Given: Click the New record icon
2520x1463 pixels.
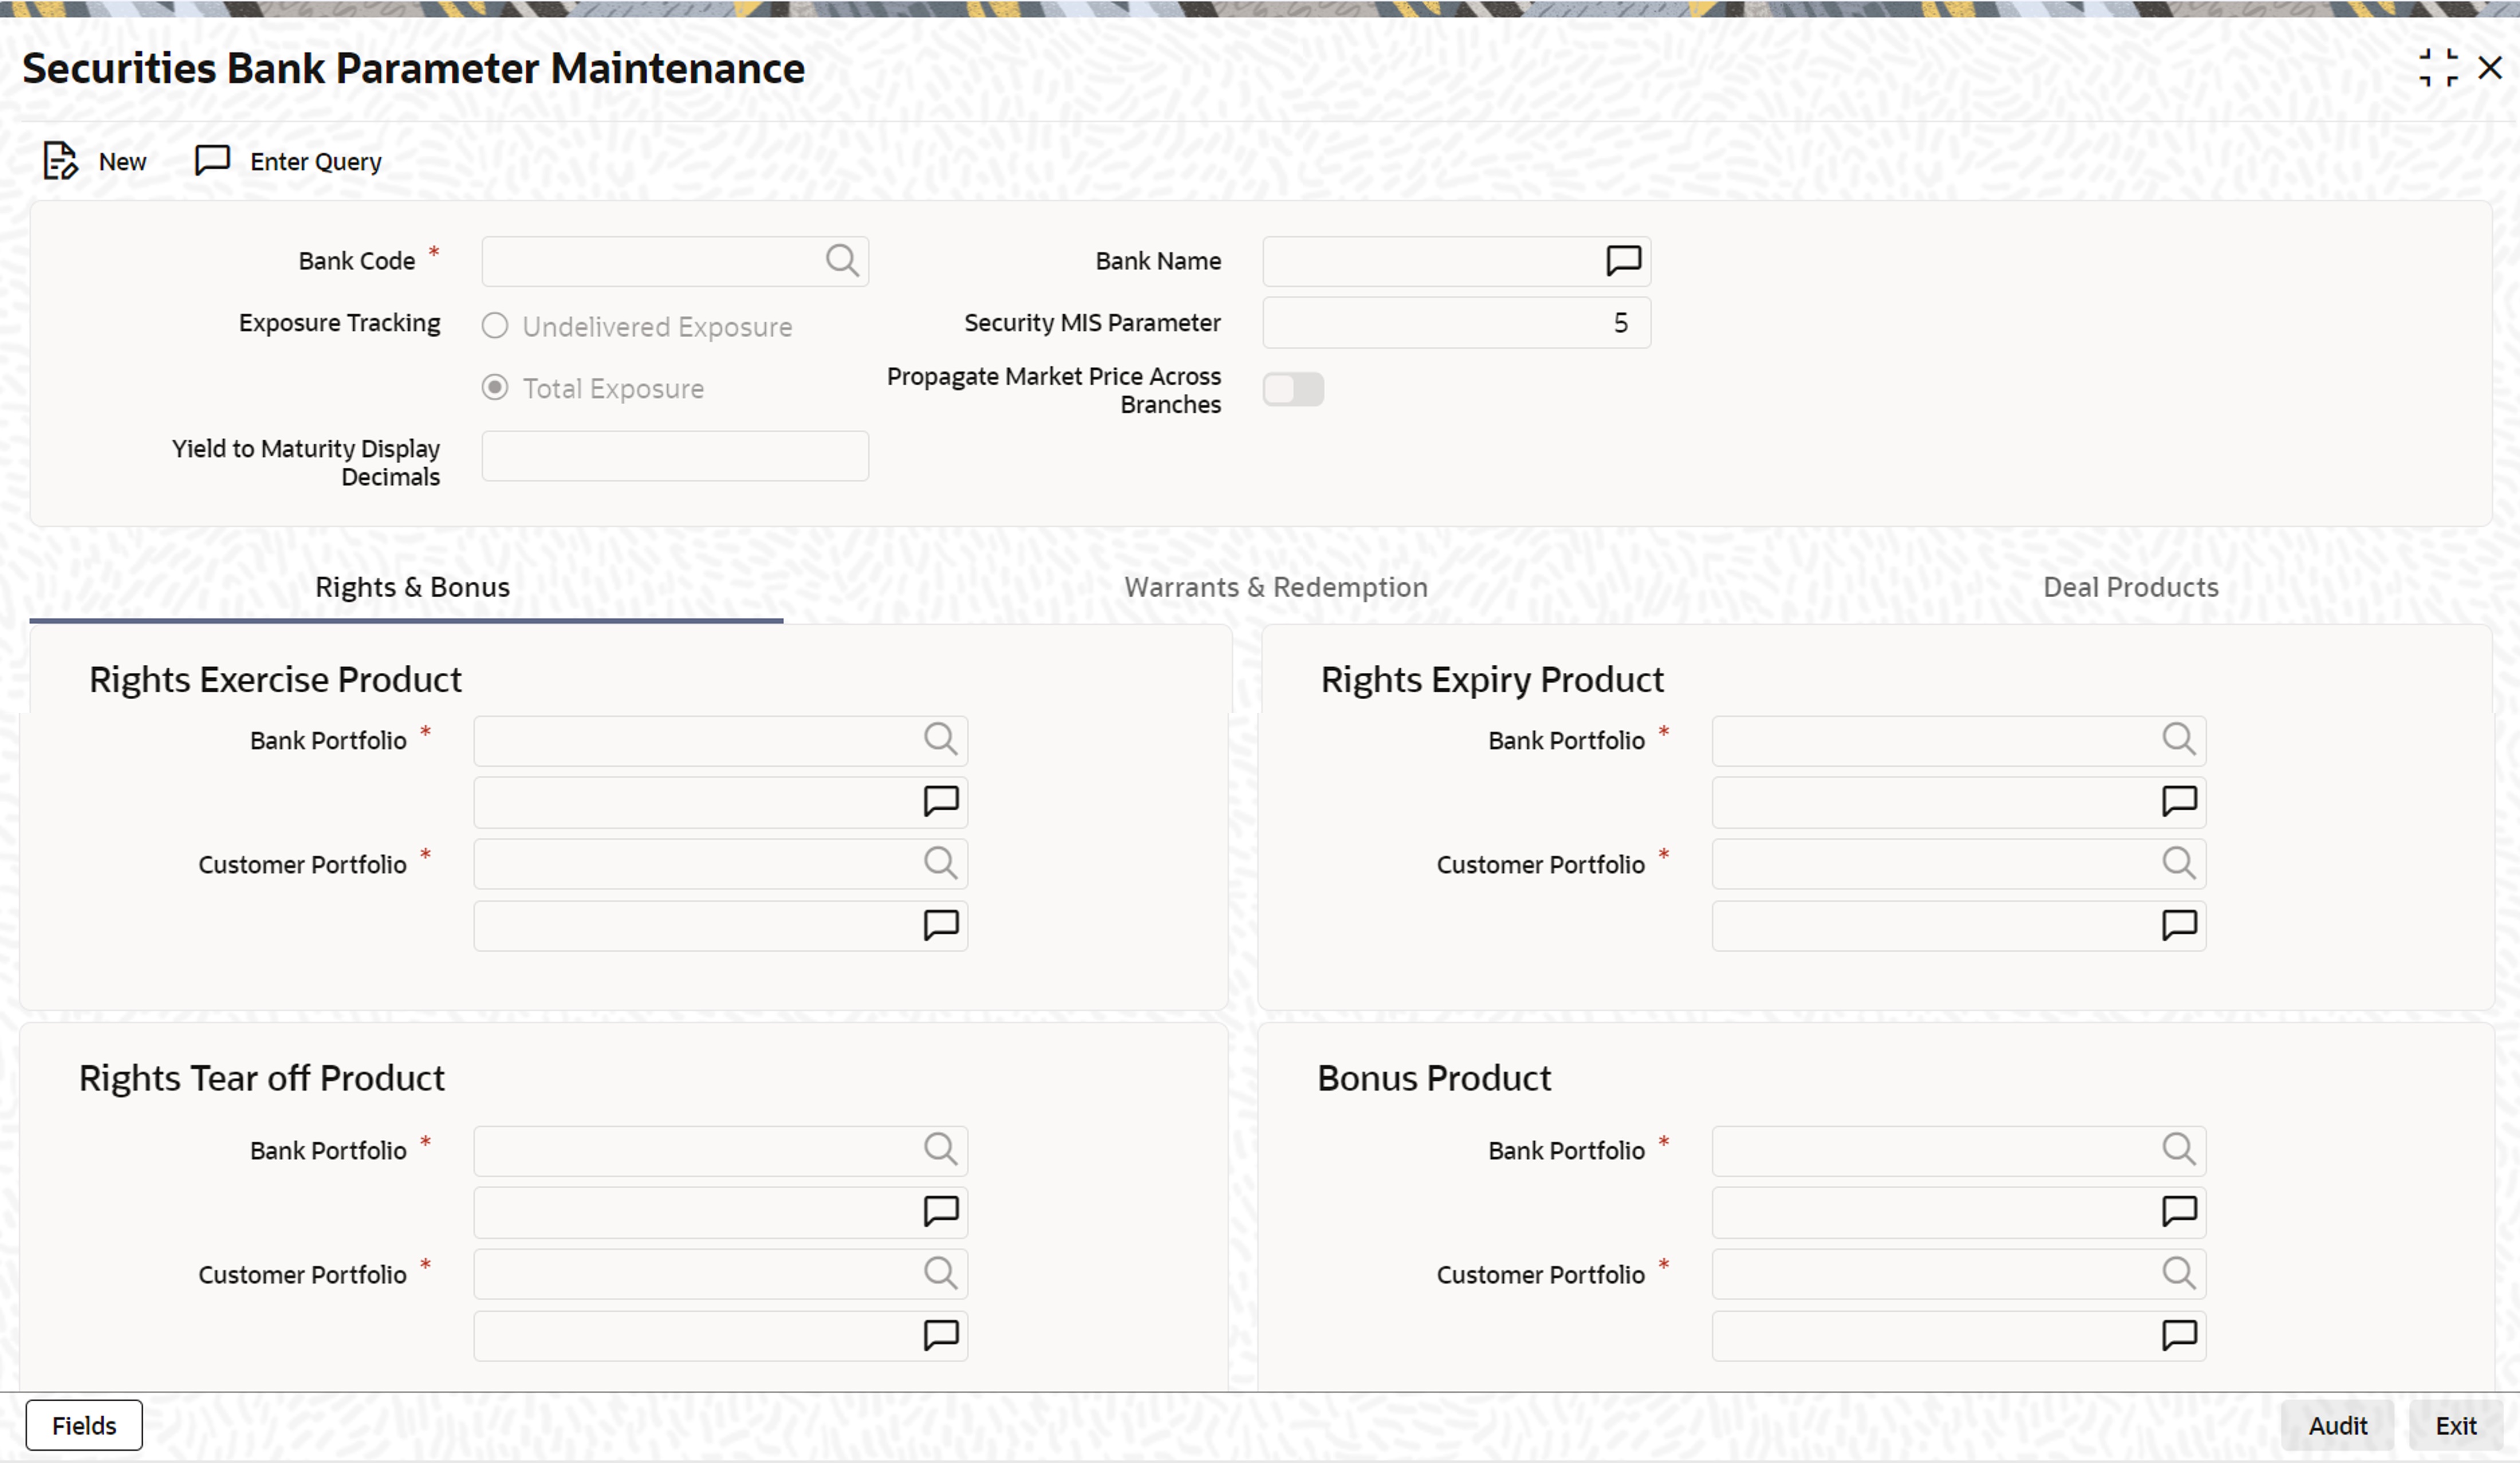Looking at the screenshot, I should coord(60,161).
